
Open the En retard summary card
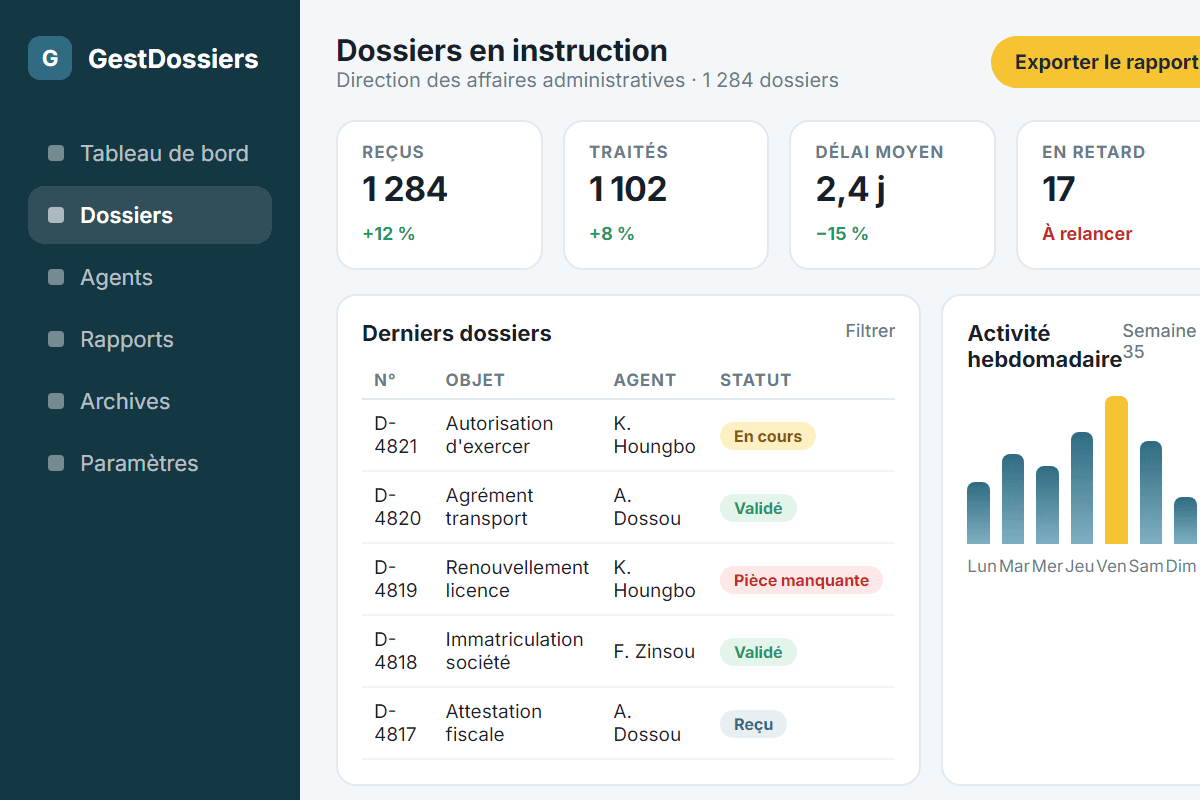tap(1108, 195)
